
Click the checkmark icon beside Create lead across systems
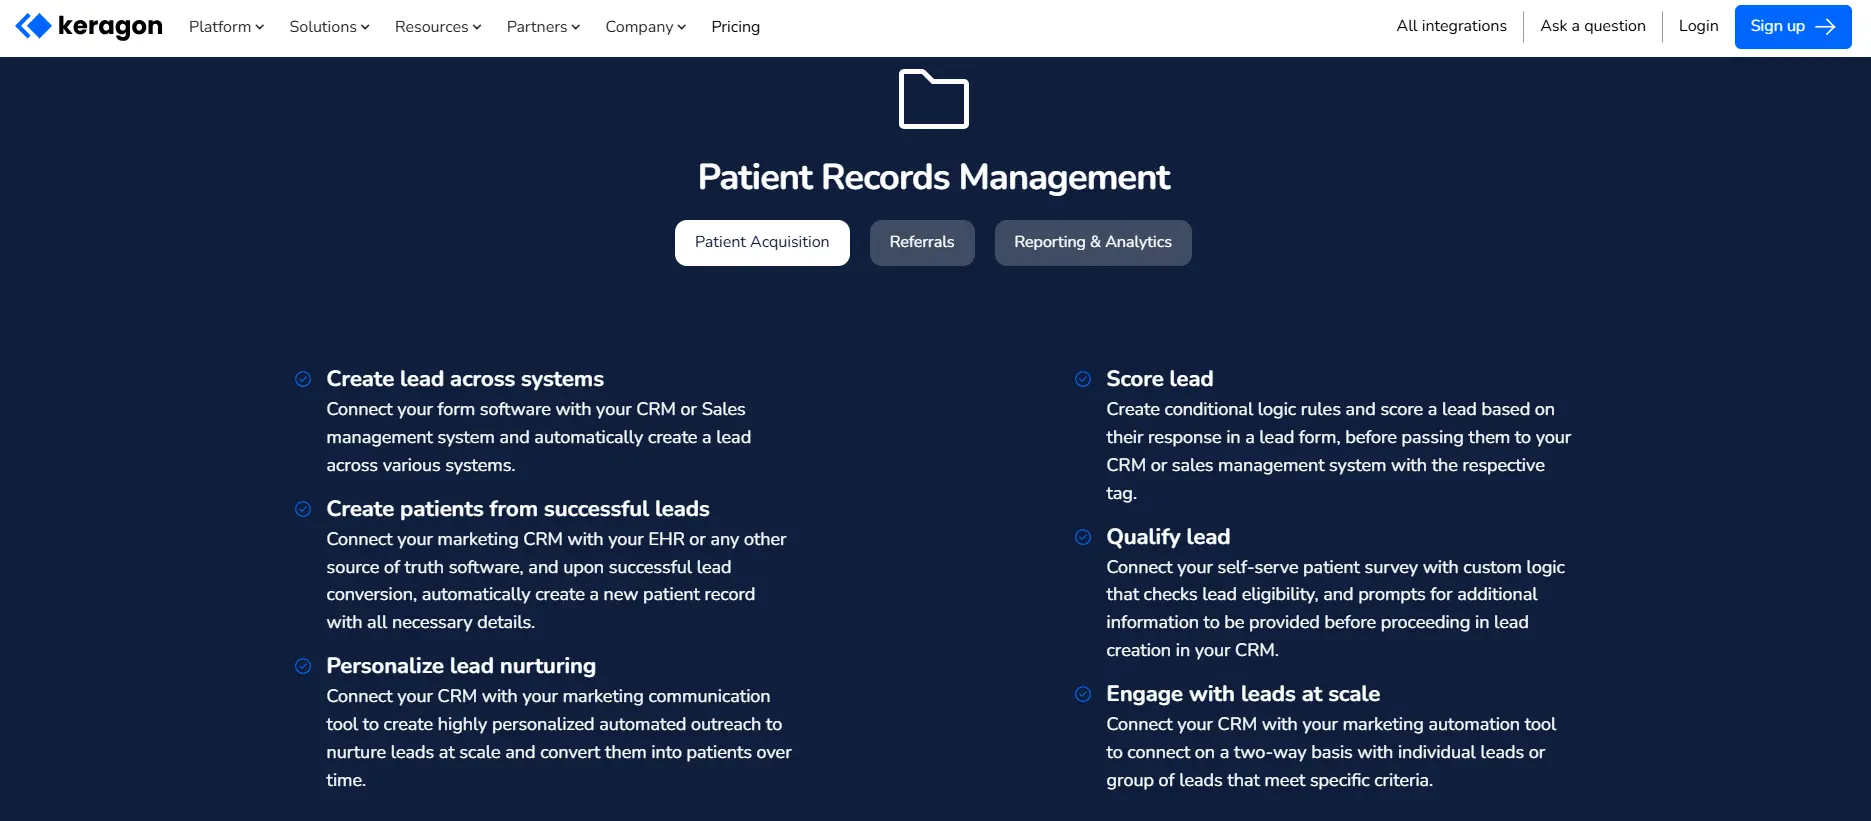(303, 379)
